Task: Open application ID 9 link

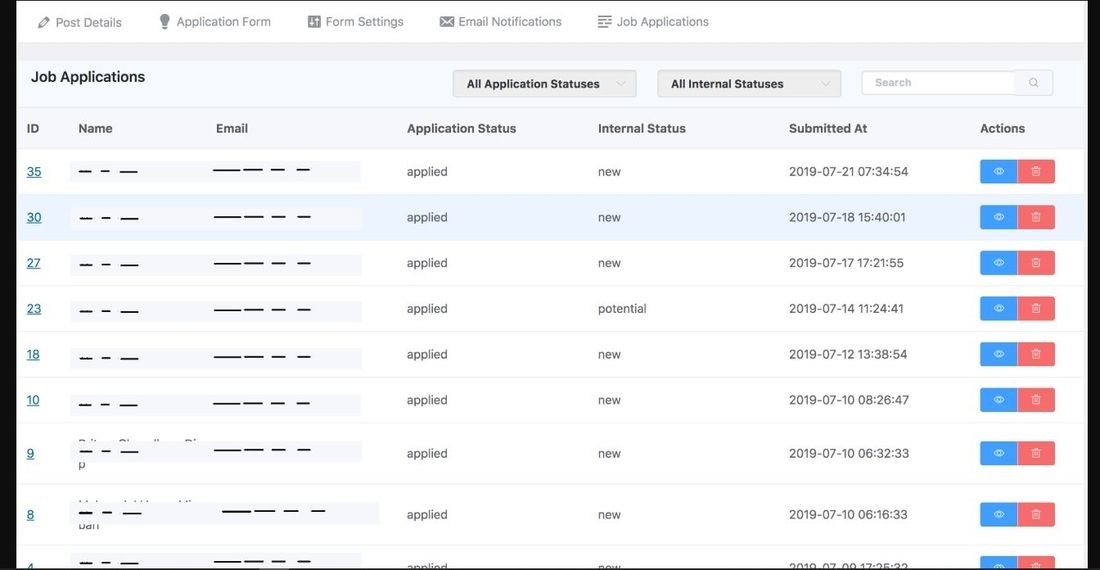Action: 30,454
